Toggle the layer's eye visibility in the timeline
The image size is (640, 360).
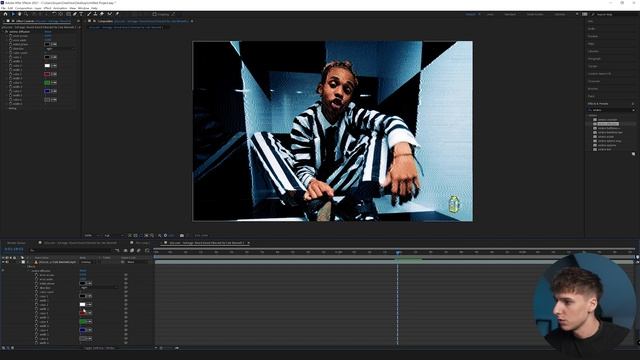(x=3, y=262)
